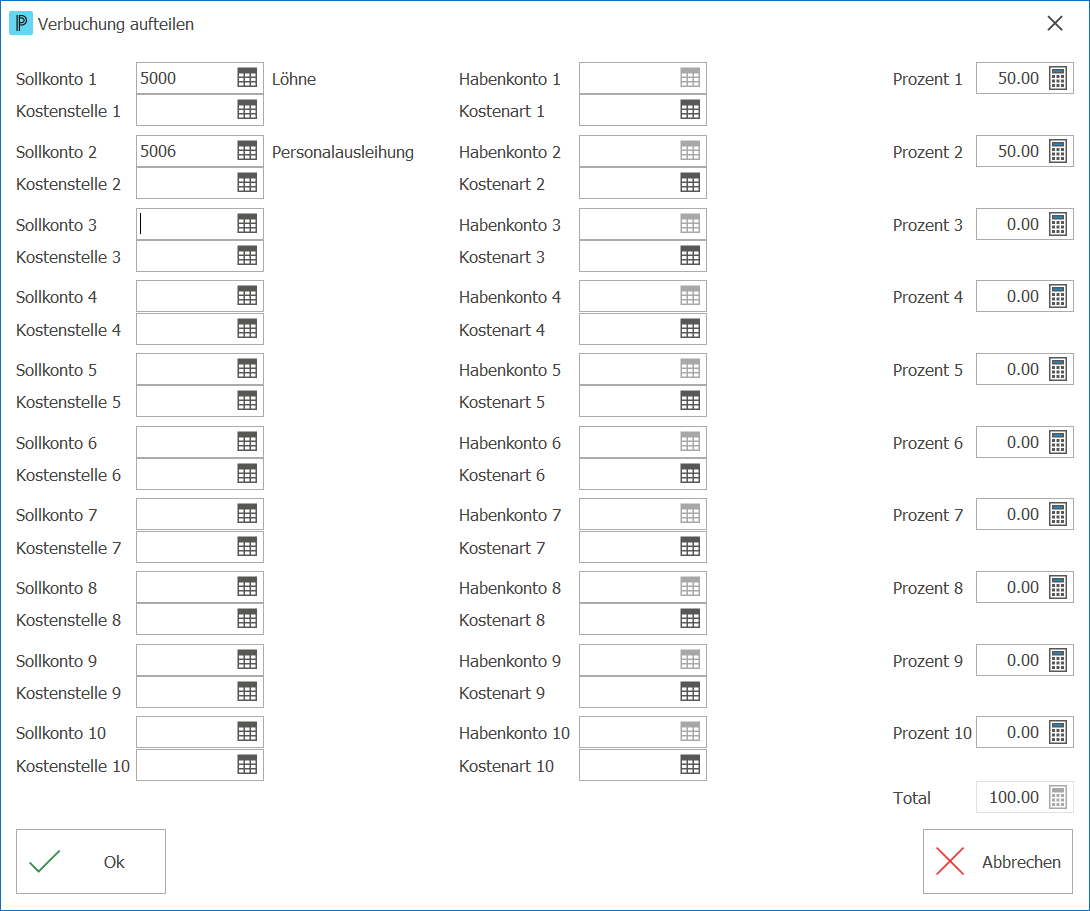Click the Personalausleihung account description
The height and width of the screenshot is (911, 1090).
[x=343, y=152]
